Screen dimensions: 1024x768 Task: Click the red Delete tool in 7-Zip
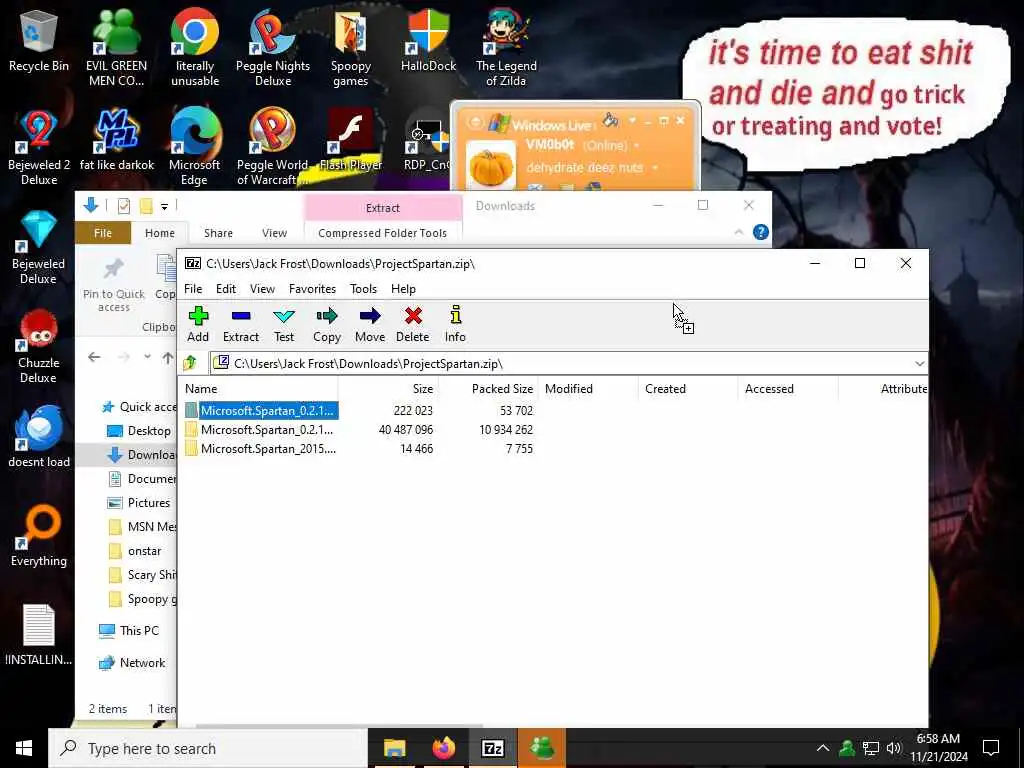tap(413, 325)
